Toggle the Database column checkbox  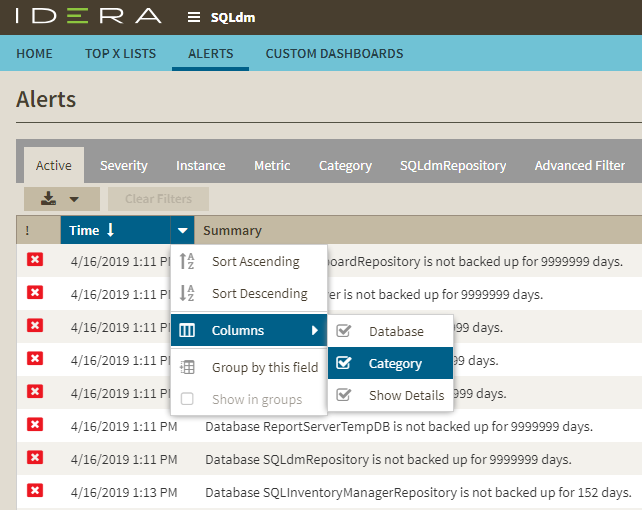344,331
